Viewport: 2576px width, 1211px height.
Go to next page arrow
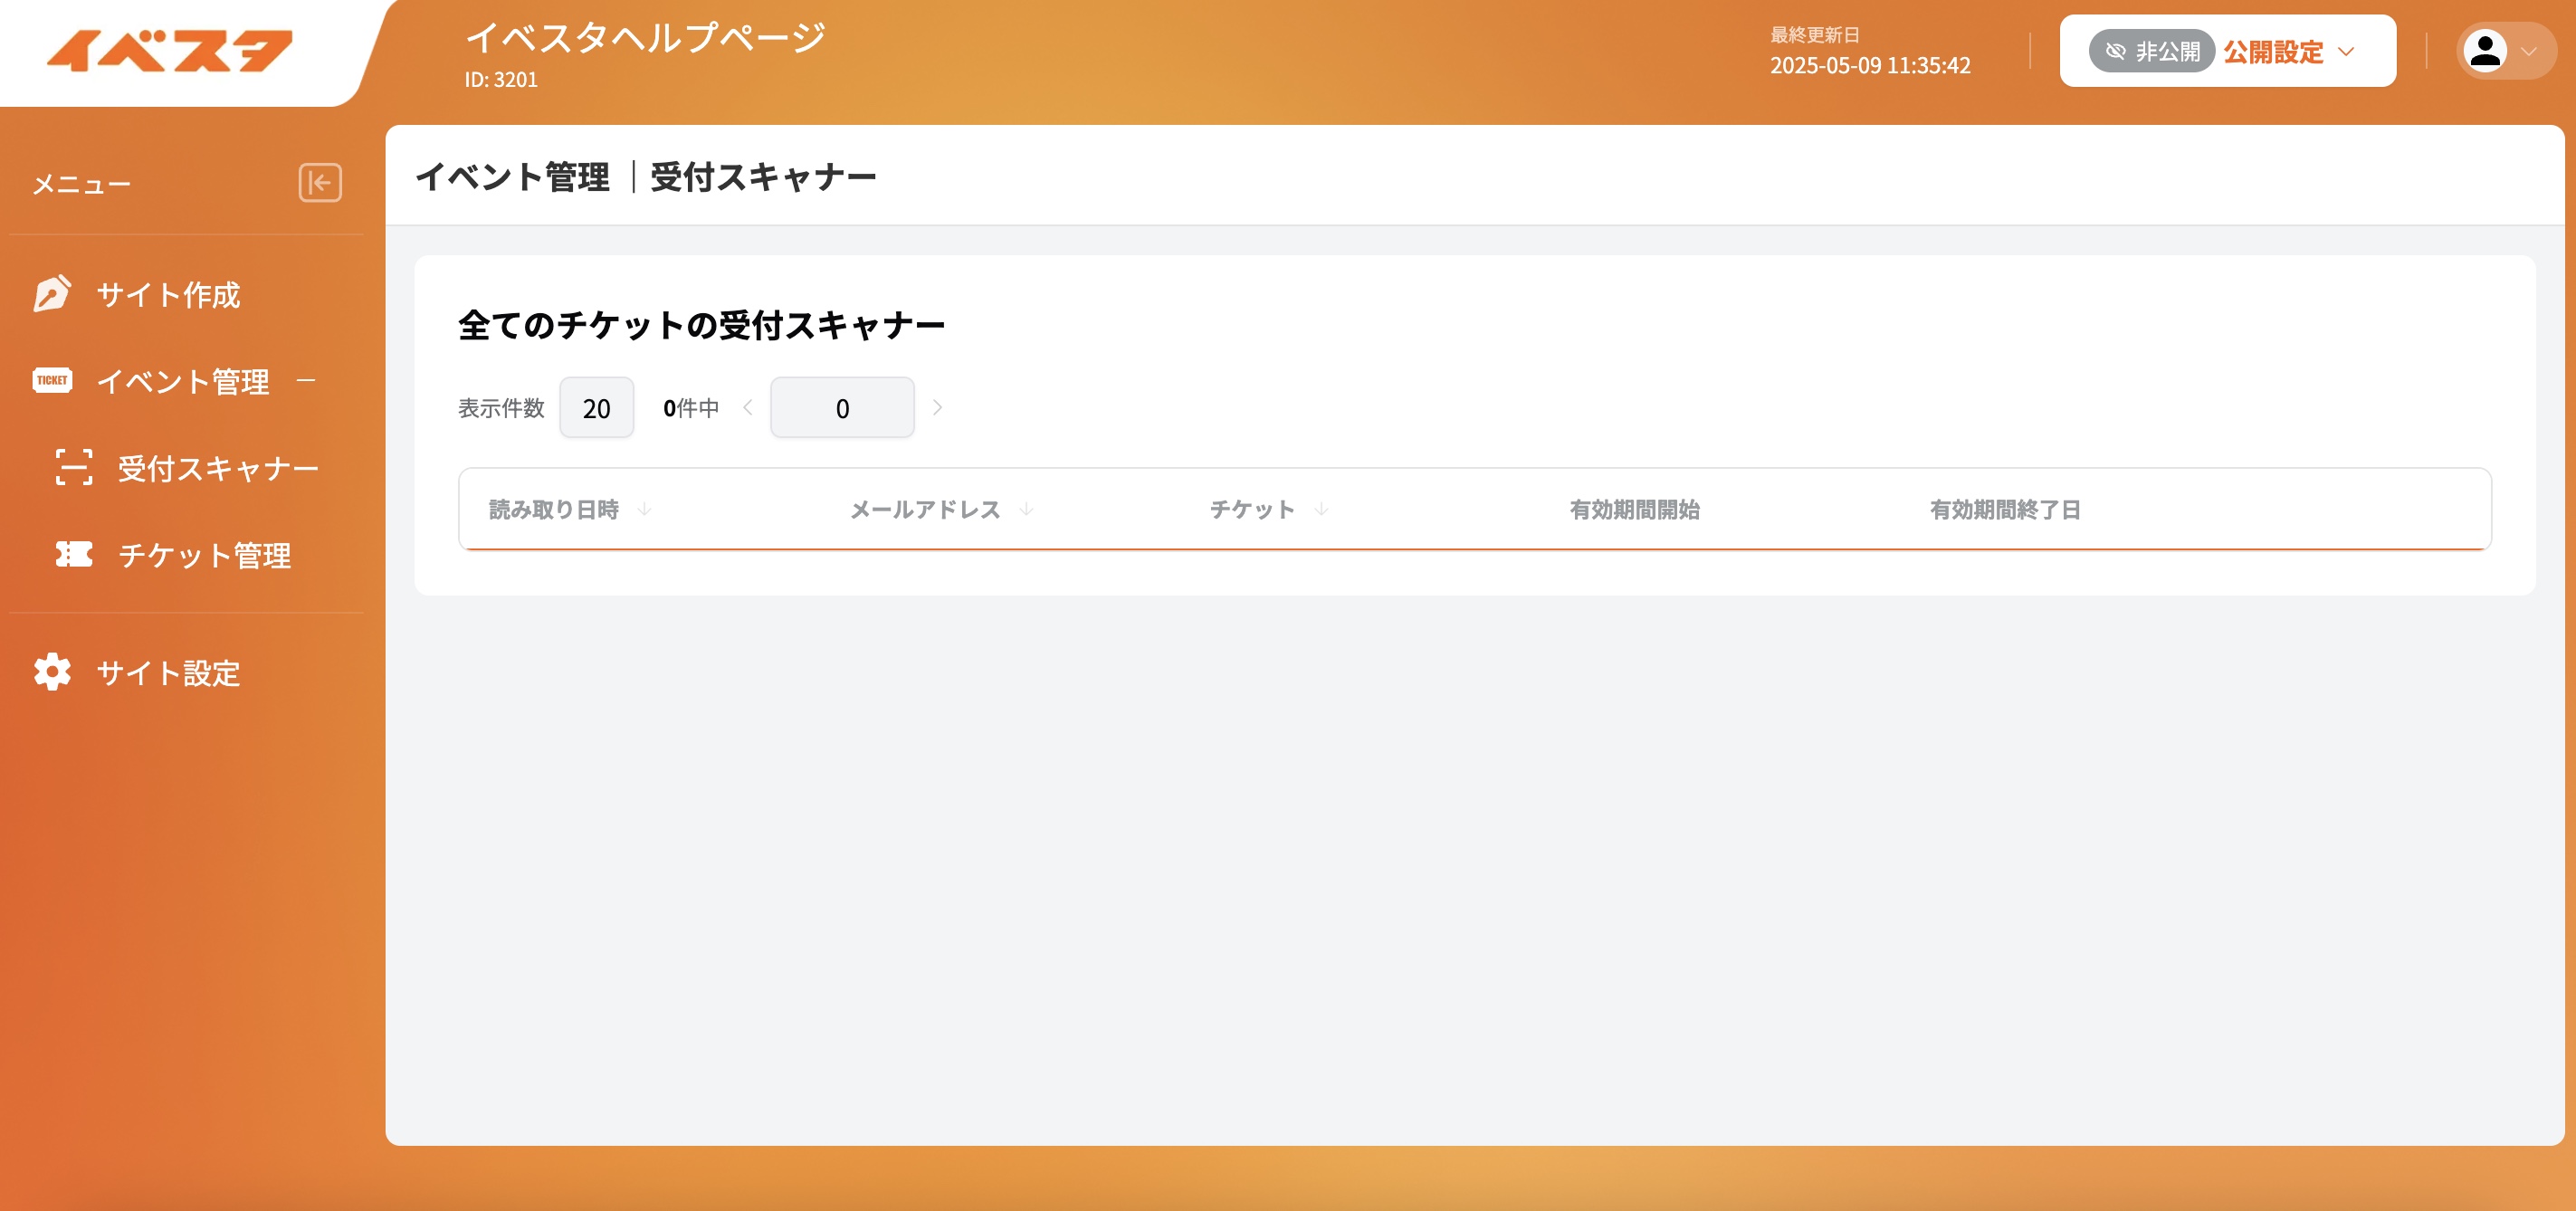tap(937, 407)
